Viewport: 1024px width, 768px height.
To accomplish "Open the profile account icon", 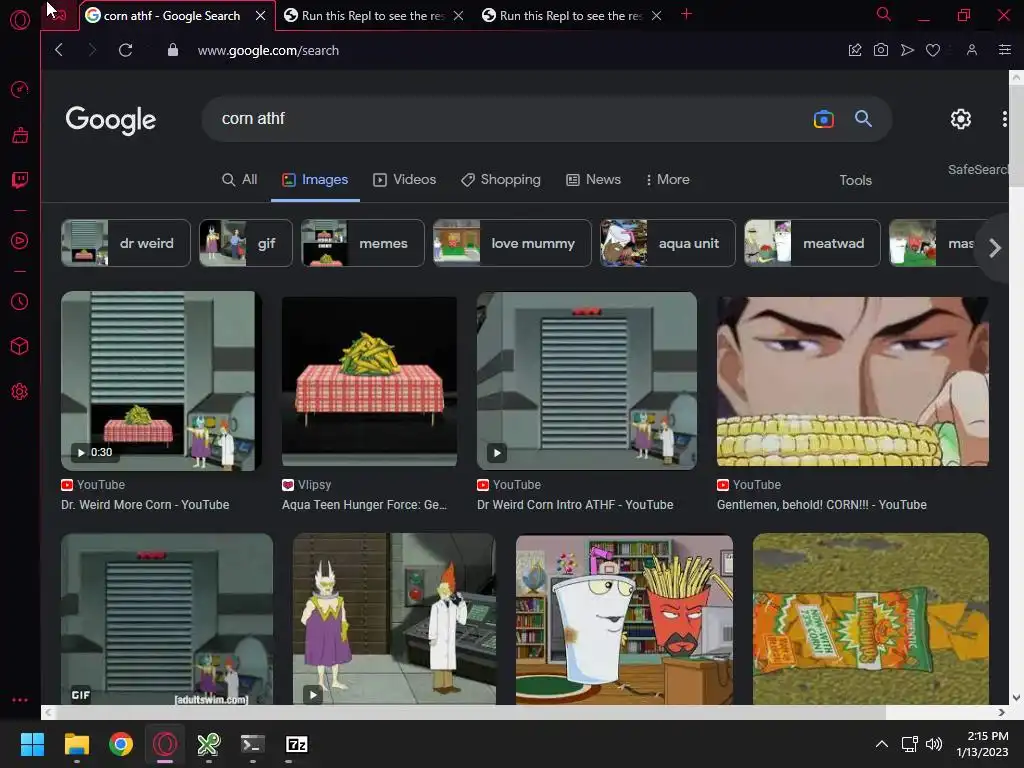I will (972, 50).
